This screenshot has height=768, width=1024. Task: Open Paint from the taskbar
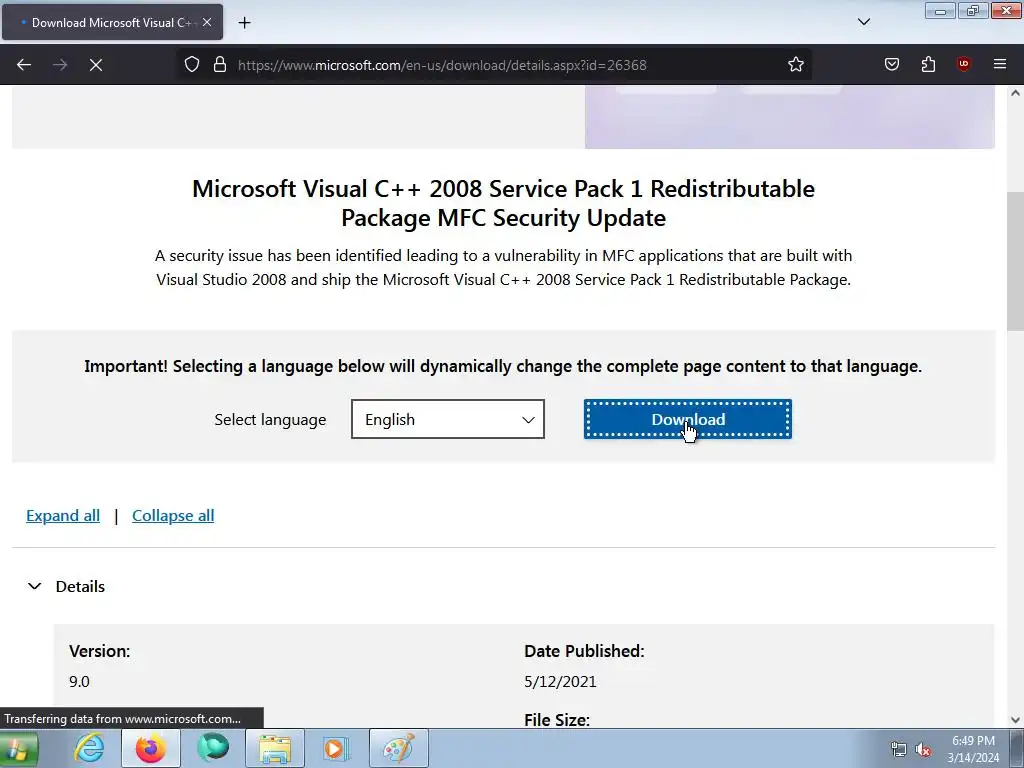pyautogui.click(x=399, y=748)
